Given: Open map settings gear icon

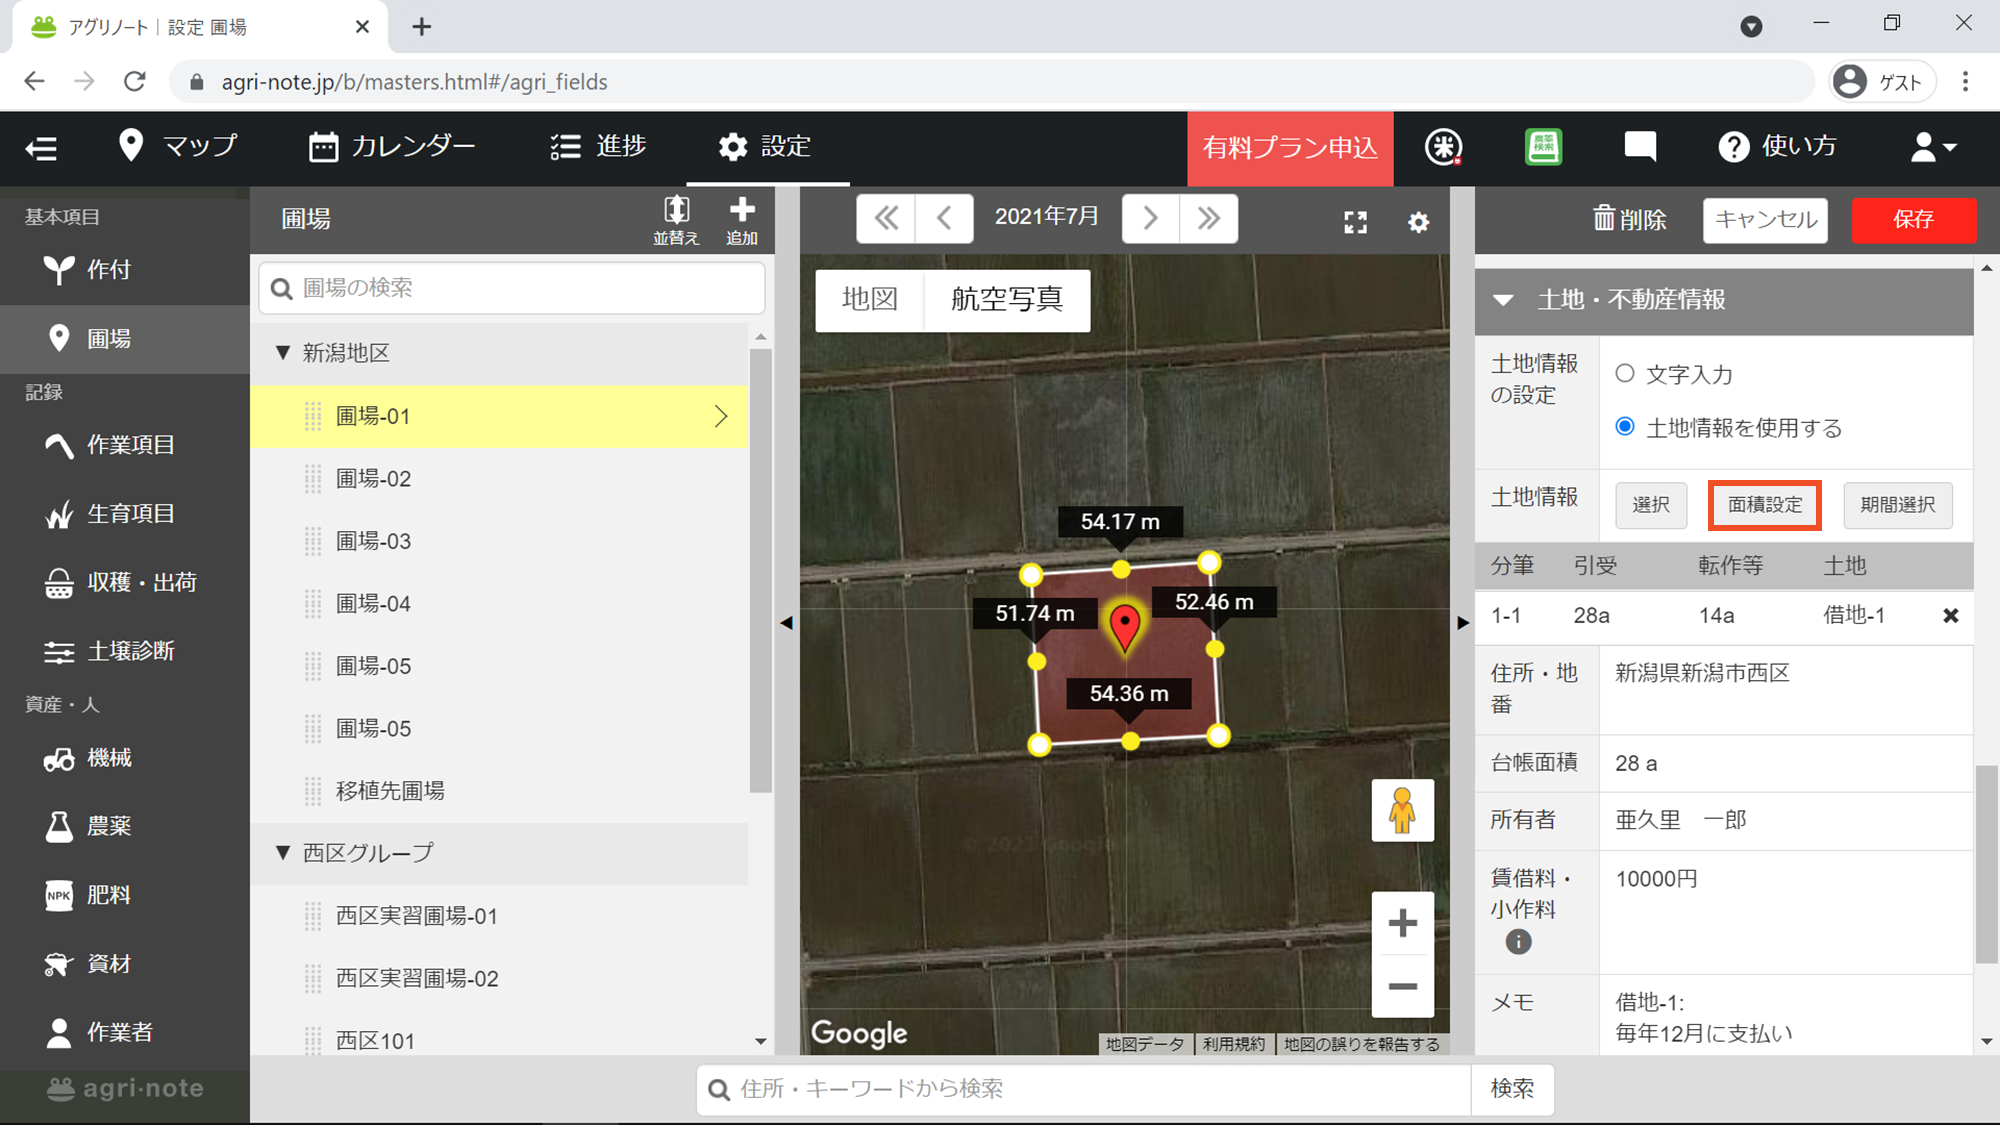Looking at the screenshot, I should (x=1418, y=222).
